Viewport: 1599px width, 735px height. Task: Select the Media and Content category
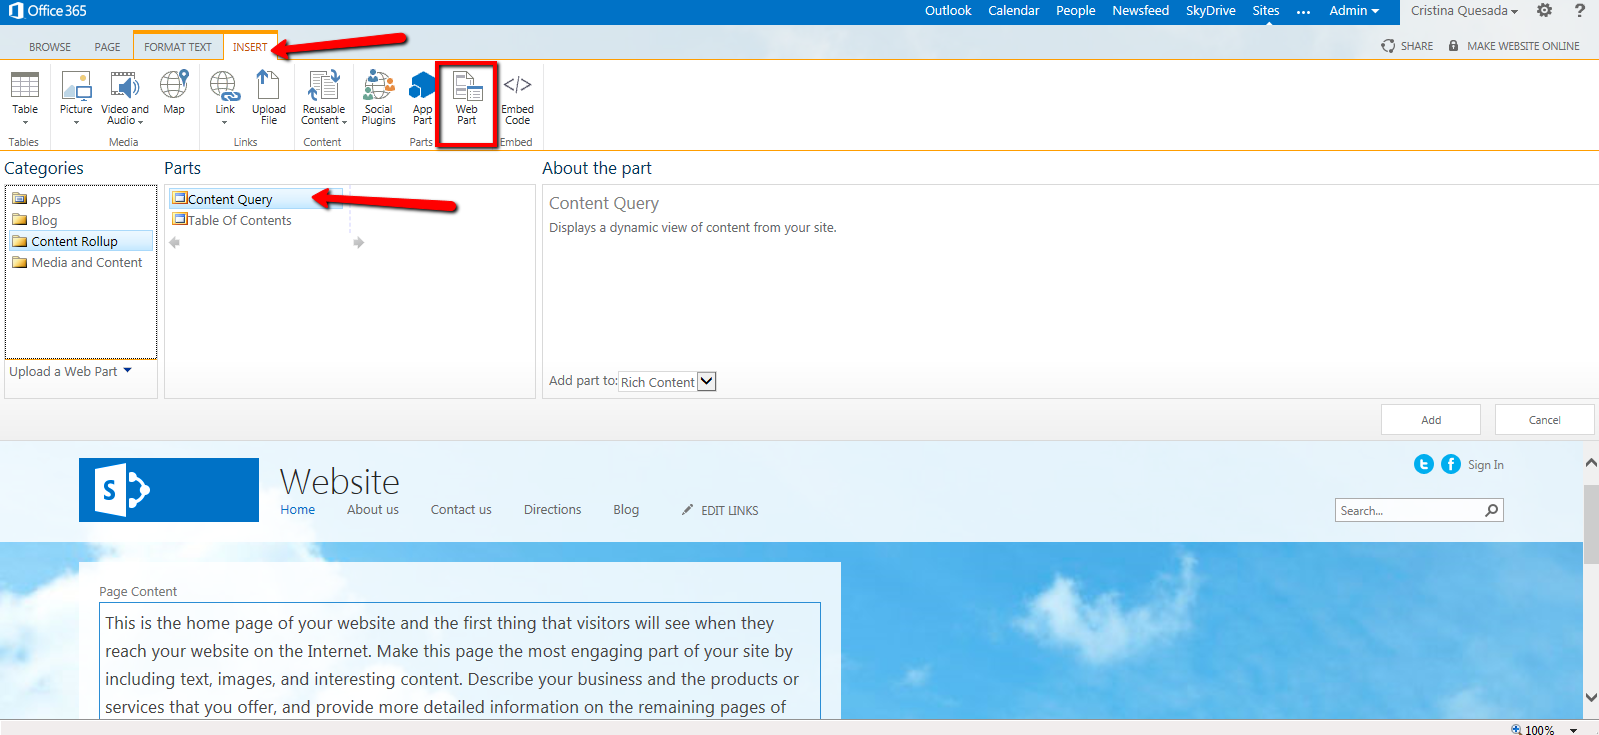pos(86,263)
